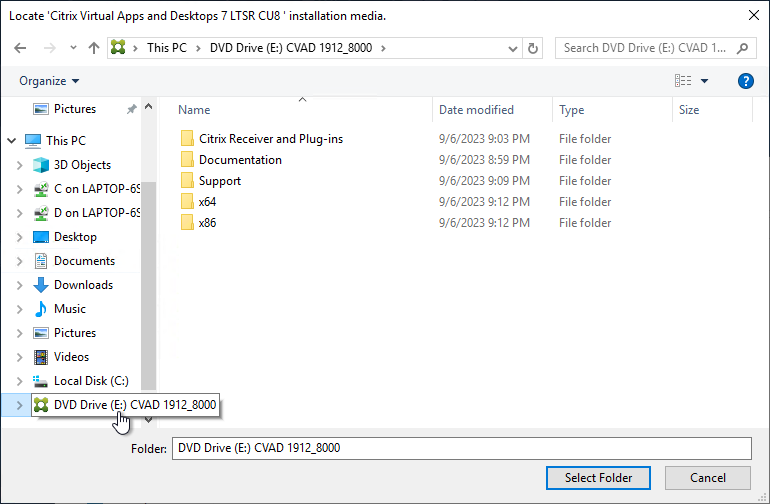Expand chevron between This PC and DVD Drive
Image resolution: width=770 pixels, height=504 pixels.
198,48
